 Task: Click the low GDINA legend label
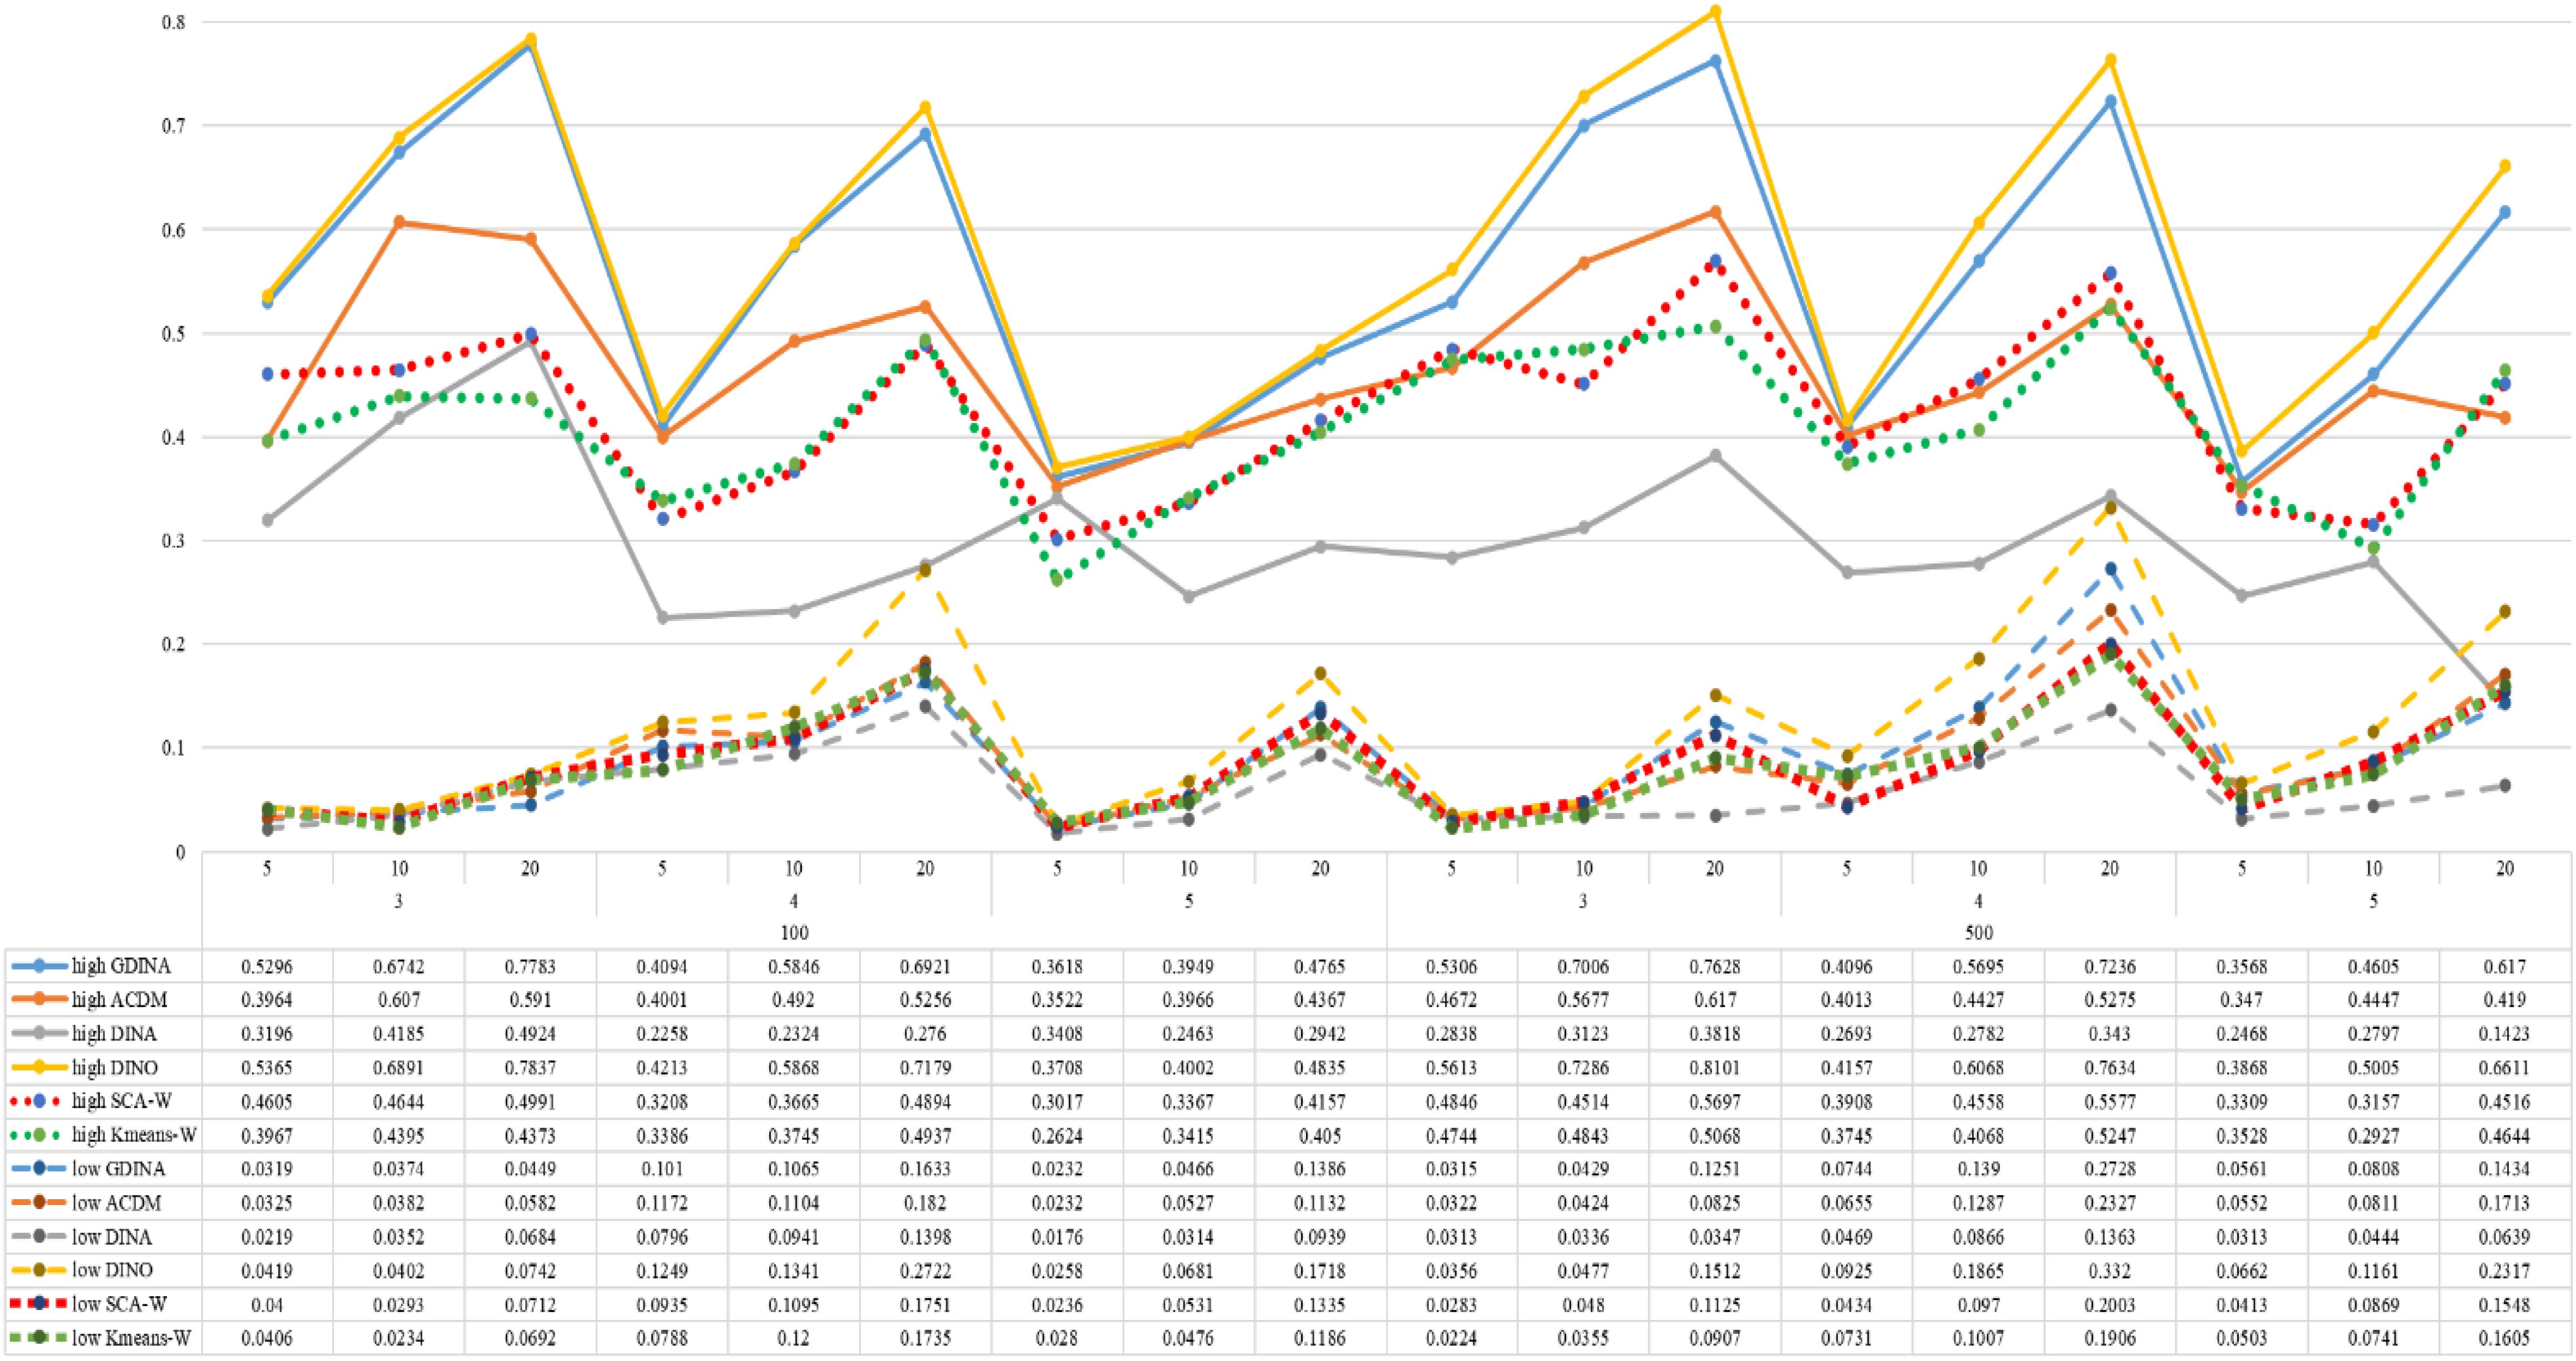[x=118, y=1169]
